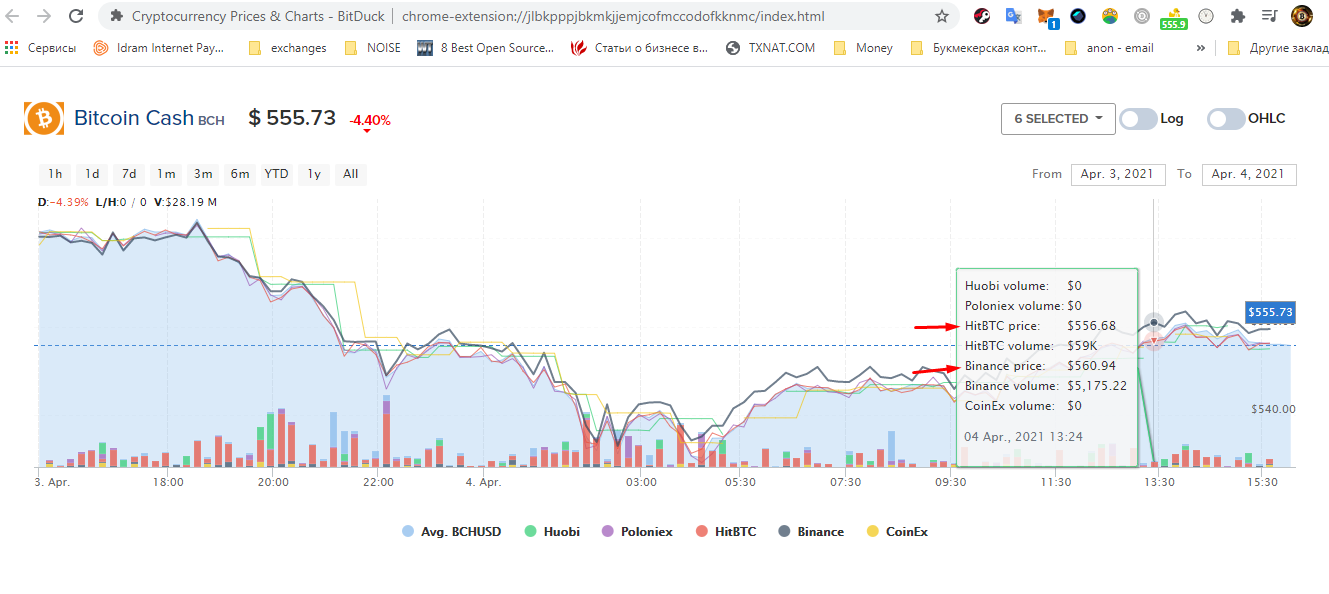Enable the Log scale toggle
The image size is (1329, 594).
tap(1138, 119)
